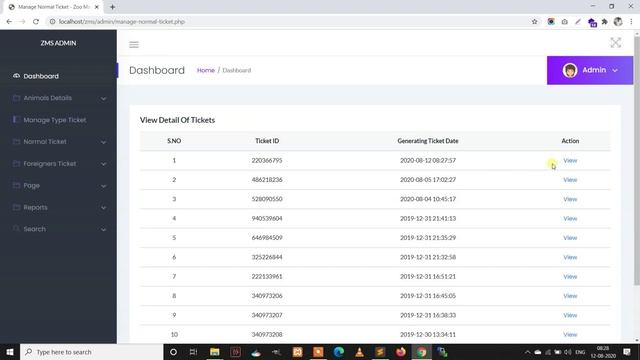View ticket 528090550 details
Viewport: 640px width, 360px height.
pos(570,199)
